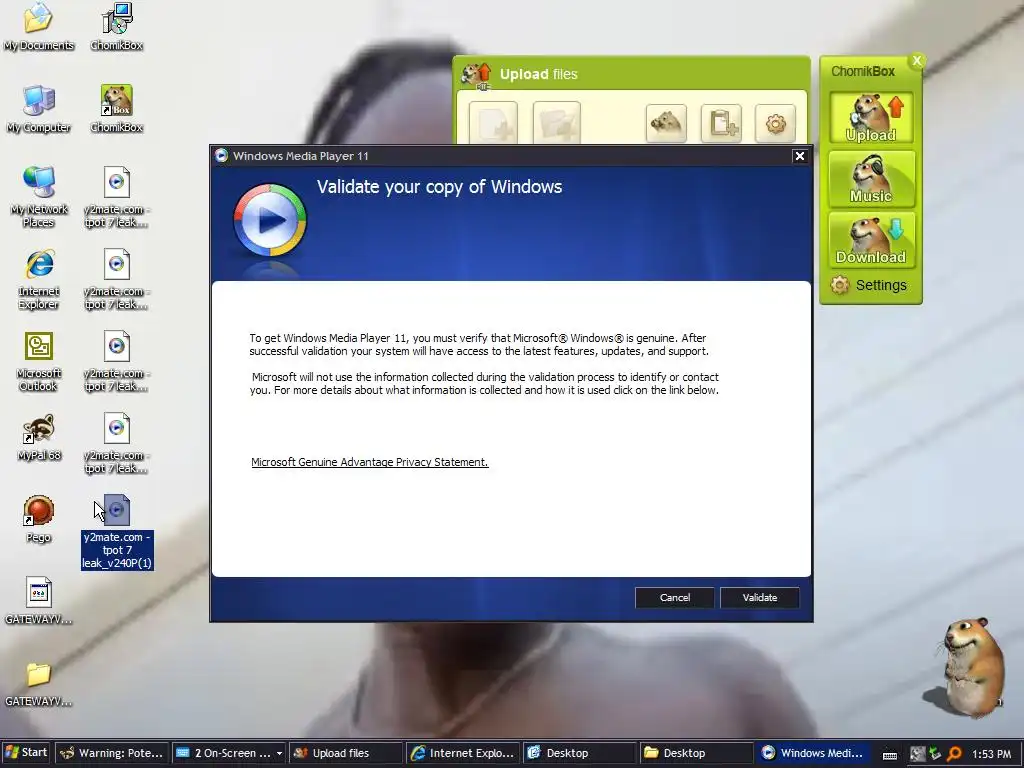
Task: Click Upload files window title
Action: (539, 74)
